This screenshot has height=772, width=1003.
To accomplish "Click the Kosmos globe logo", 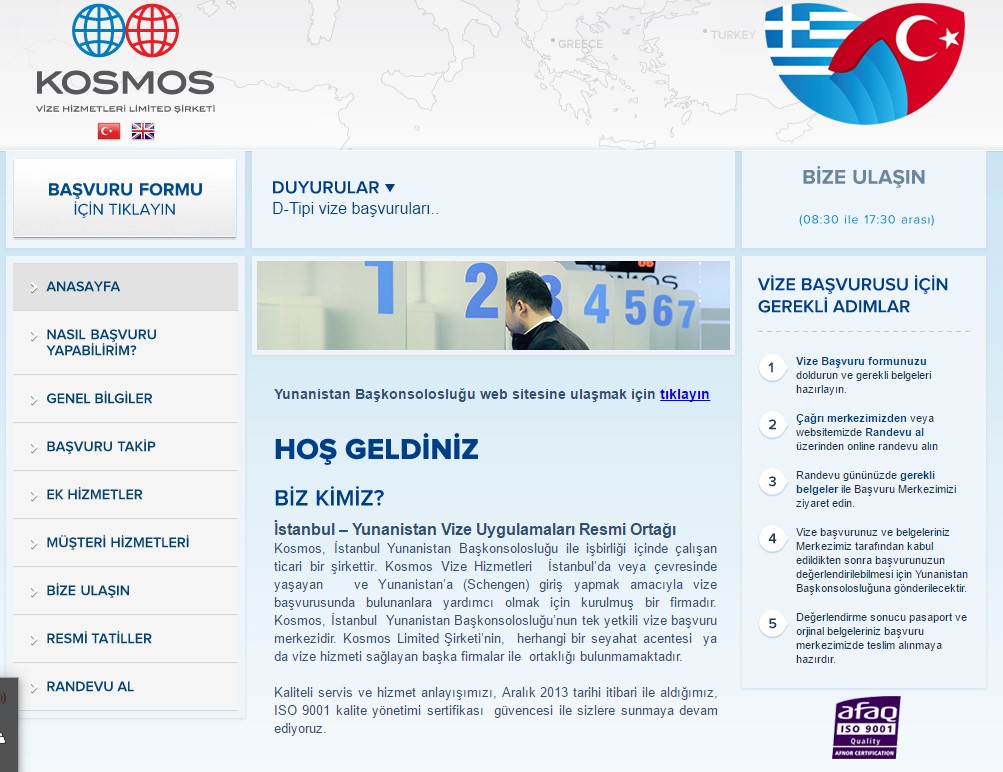I will [125, 31].
